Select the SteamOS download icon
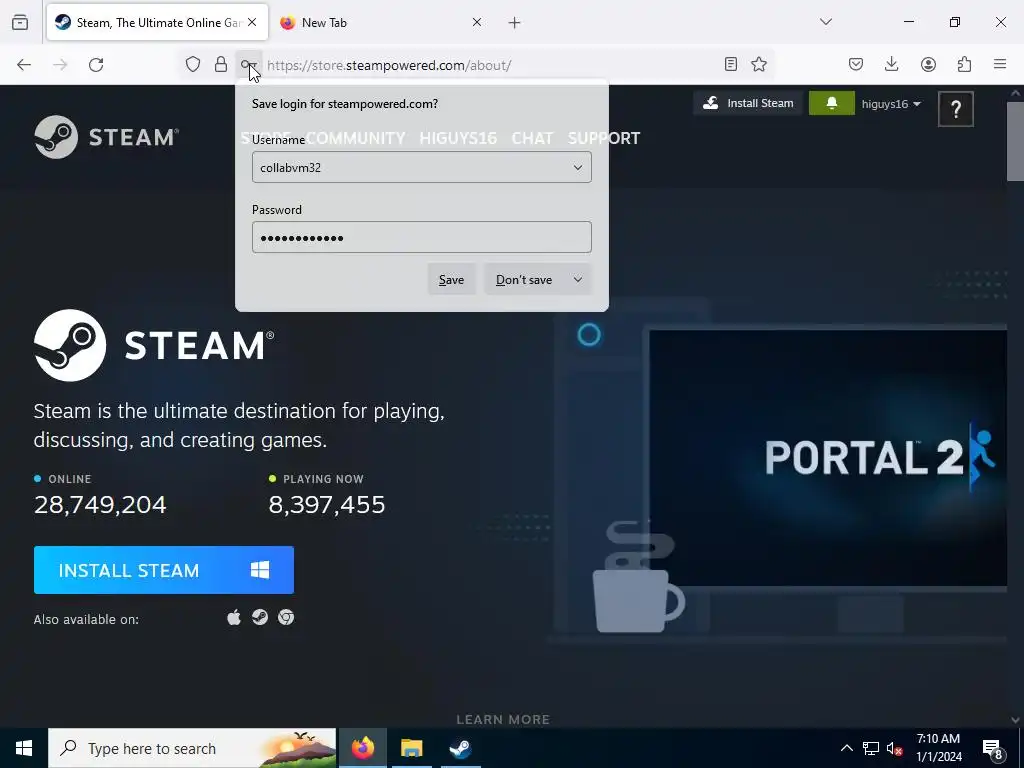This screenshot has height=768, width=1024. (260, 617)
